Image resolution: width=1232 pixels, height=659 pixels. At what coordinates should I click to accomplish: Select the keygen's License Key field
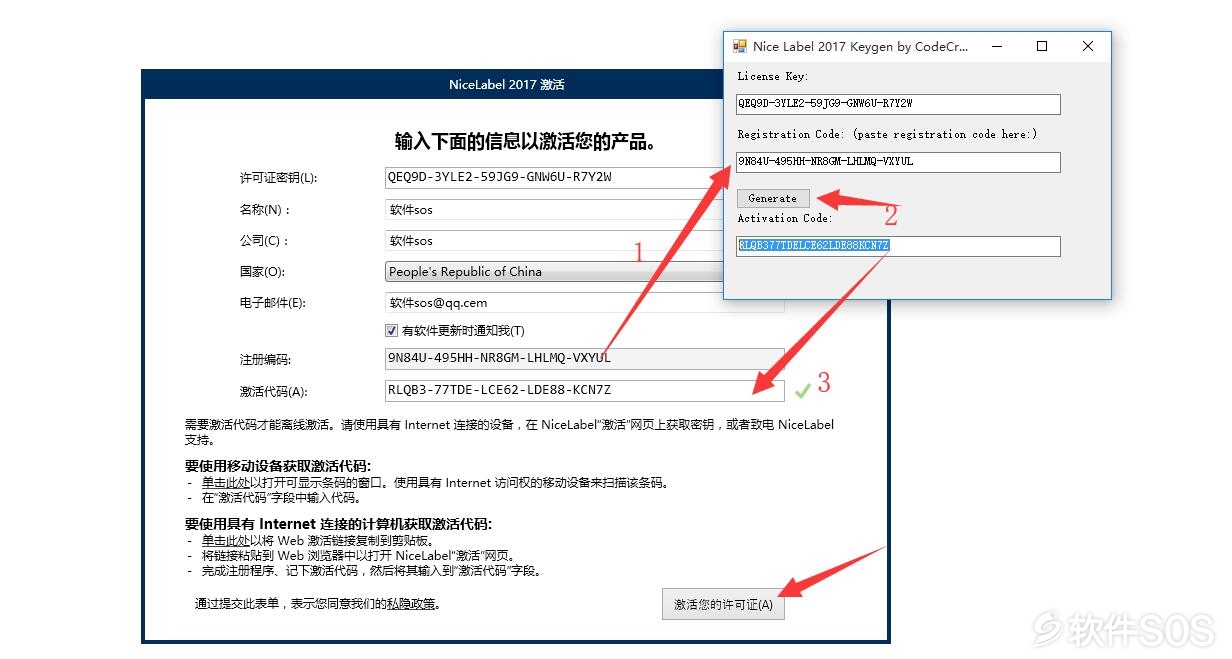click(898, 104)
